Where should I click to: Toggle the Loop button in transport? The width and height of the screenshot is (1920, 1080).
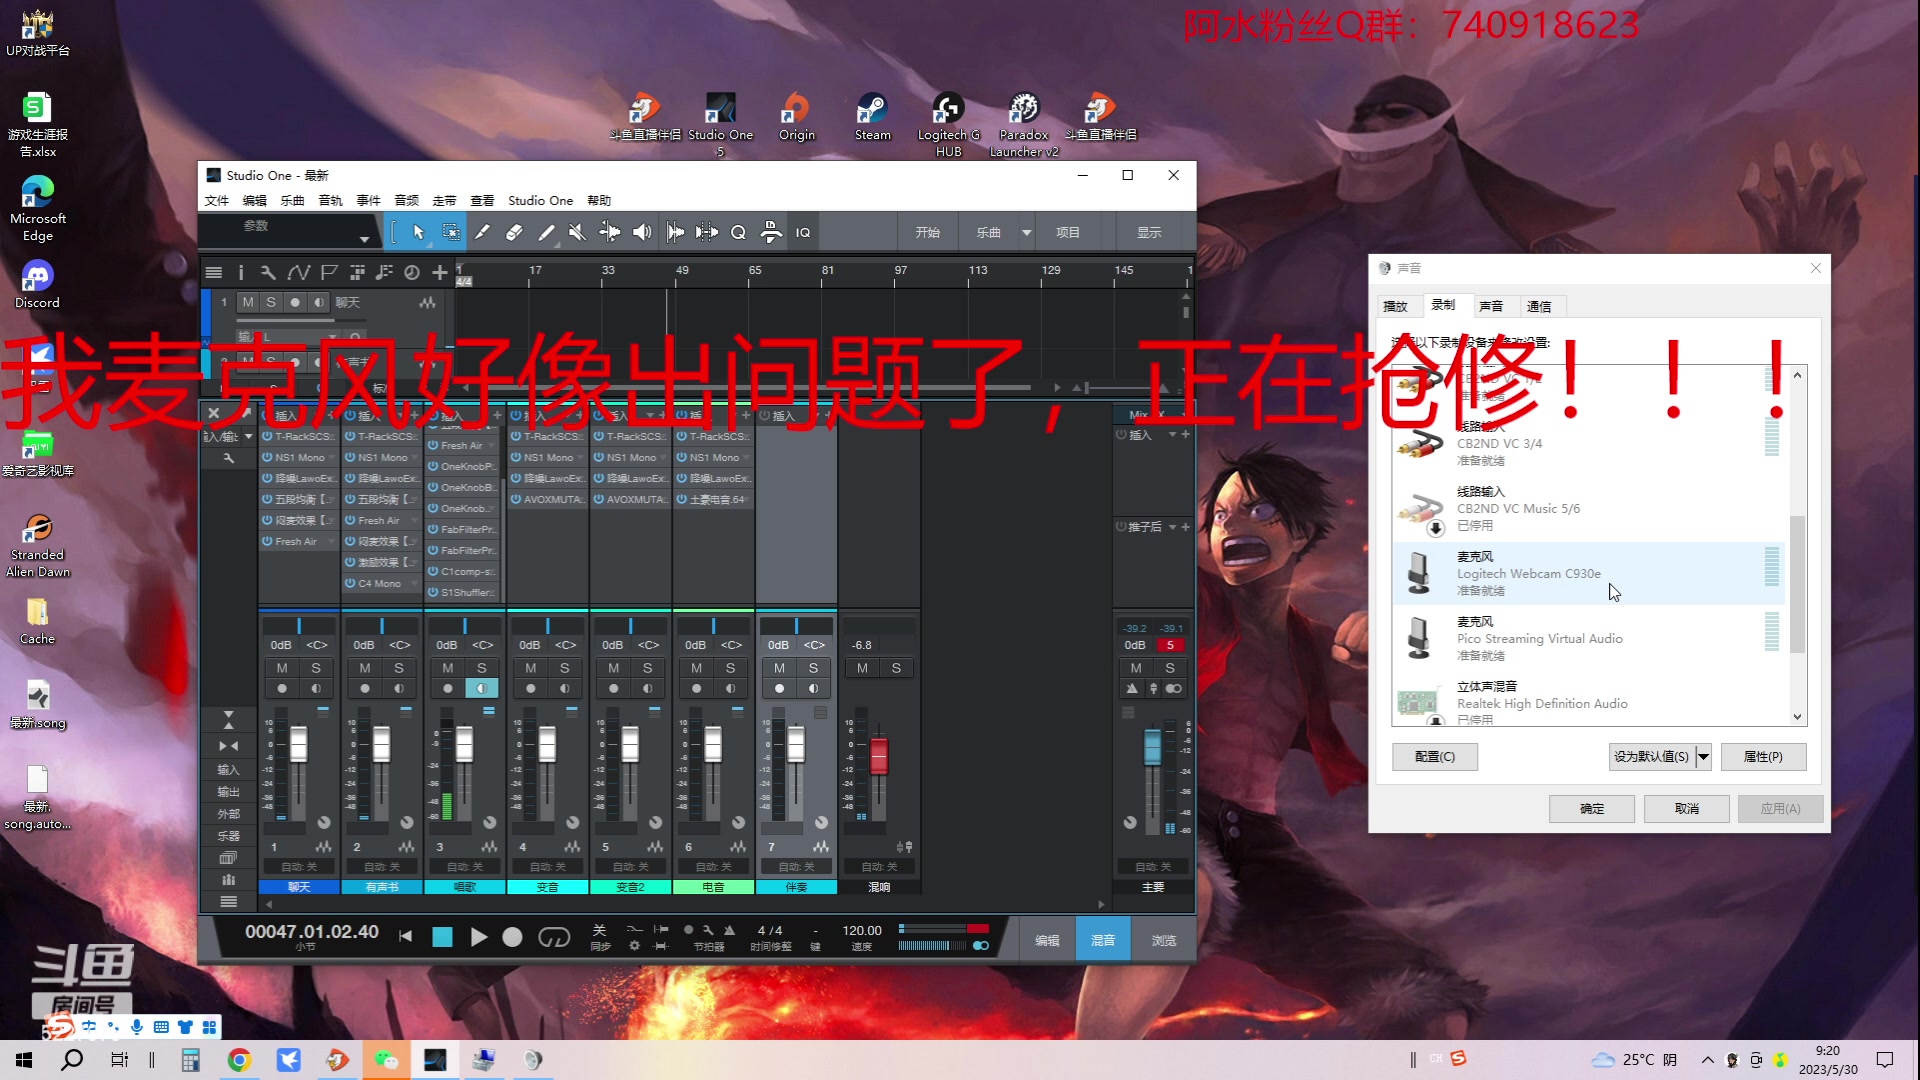554,937
